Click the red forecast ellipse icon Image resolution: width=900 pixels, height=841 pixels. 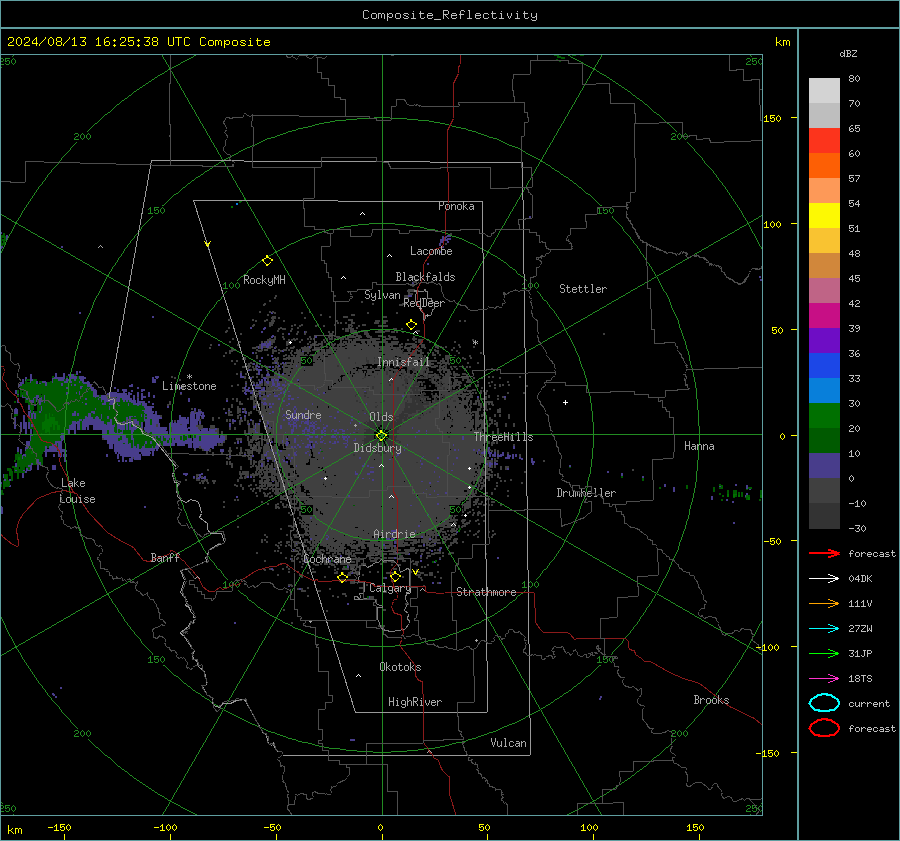824,728
